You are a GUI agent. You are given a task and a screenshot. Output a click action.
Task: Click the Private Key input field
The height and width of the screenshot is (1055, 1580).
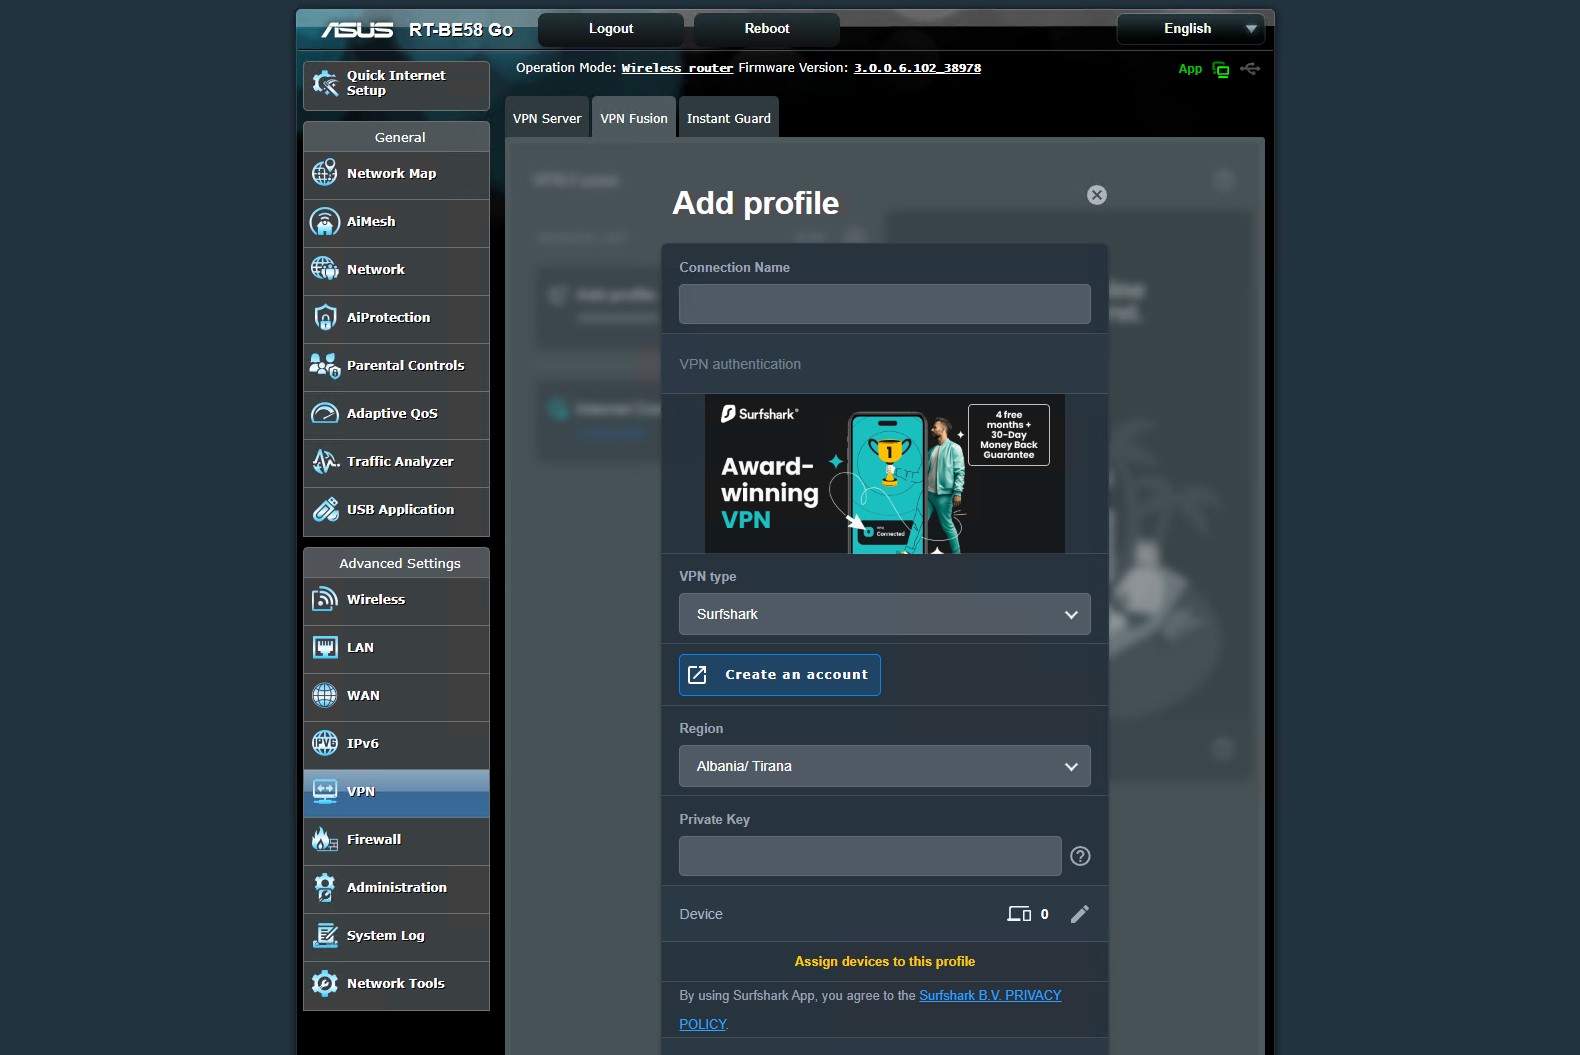pyautogui.click(x=870, y=856)
